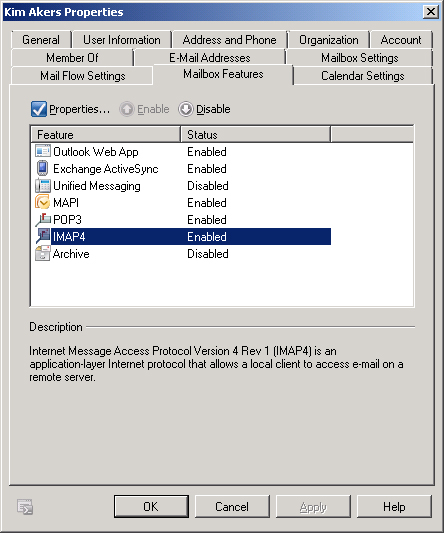Open Help for this dialog
444x533 pixels.
[394, 506]
